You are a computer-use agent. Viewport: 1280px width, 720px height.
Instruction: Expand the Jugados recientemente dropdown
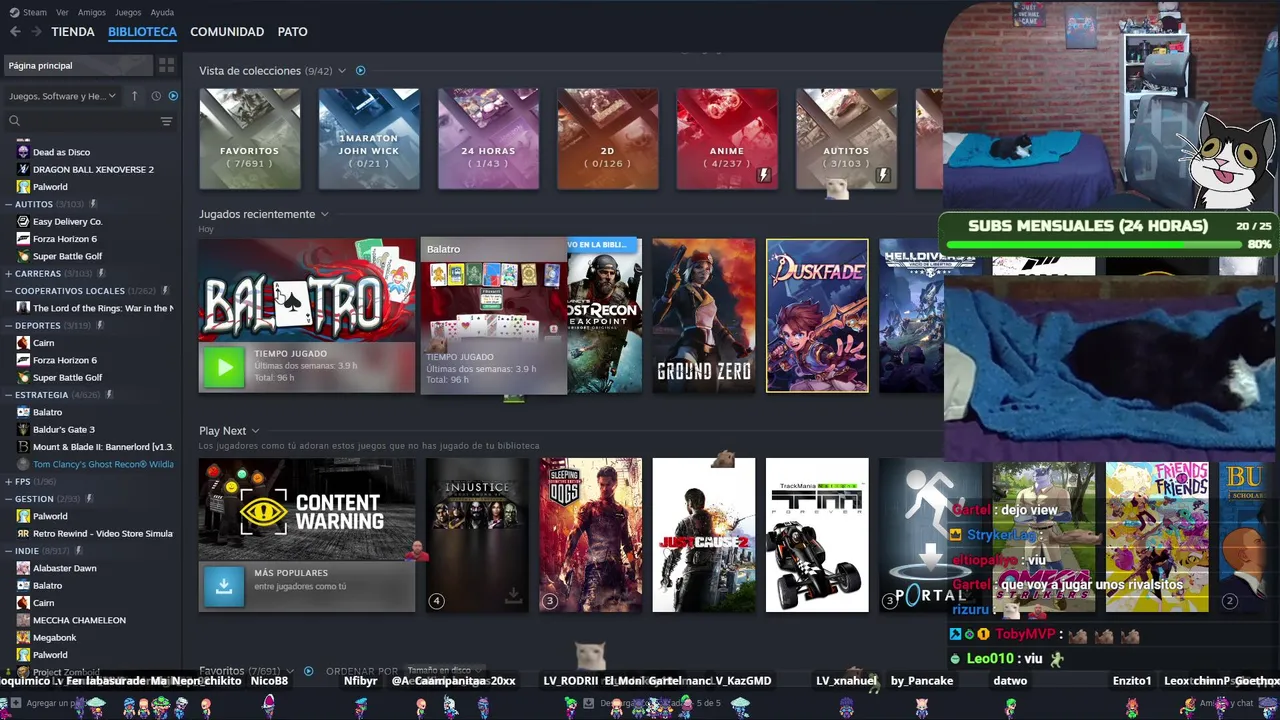point(324,214)
